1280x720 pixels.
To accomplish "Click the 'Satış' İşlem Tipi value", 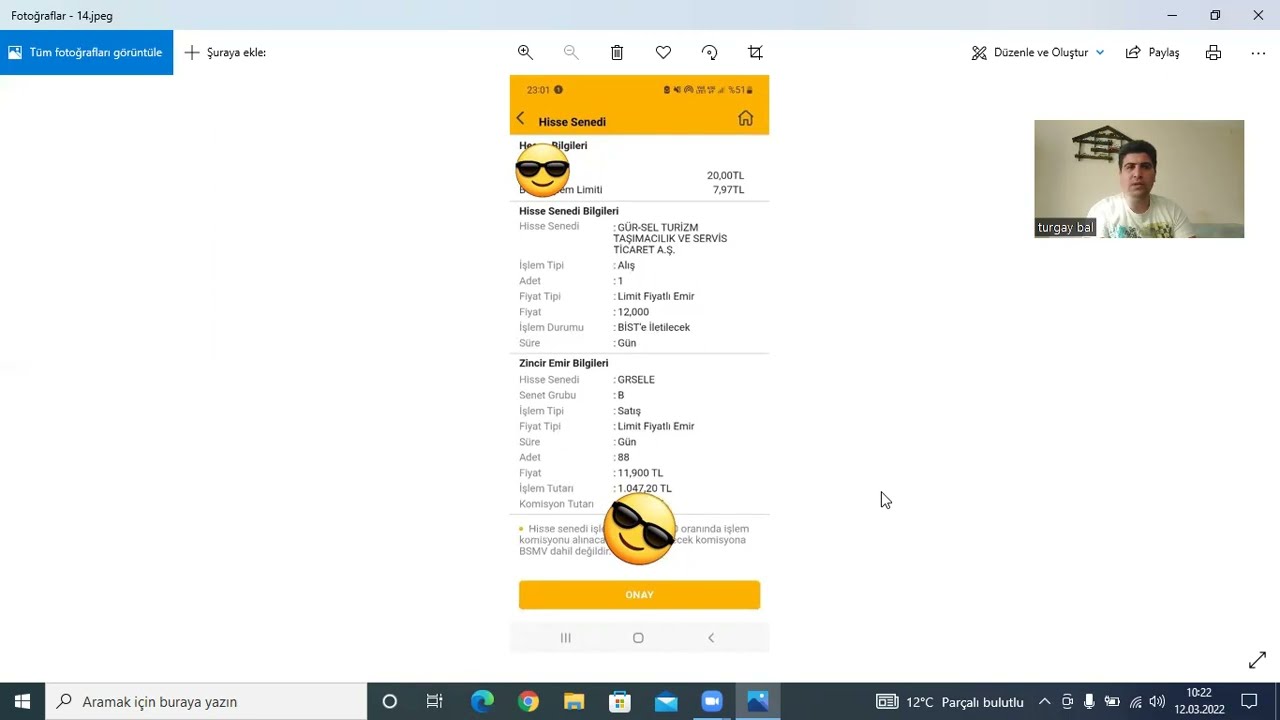I will pos(629,411).
